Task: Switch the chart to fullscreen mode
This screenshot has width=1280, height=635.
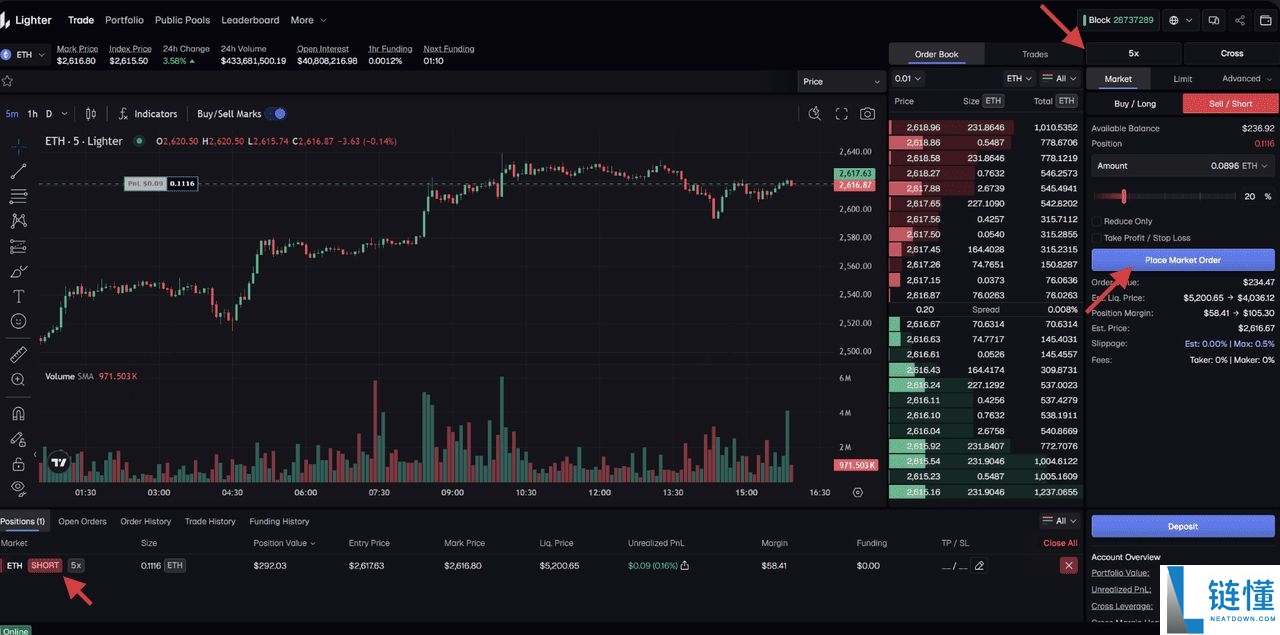Action: [x=841, y=114]
